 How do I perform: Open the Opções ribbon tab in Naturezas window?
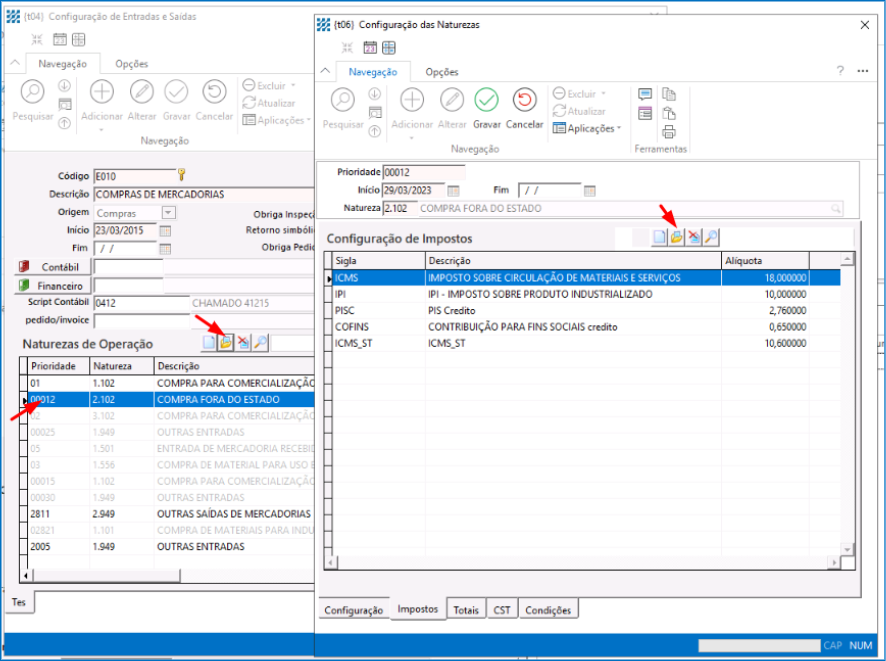click(x=442, y=72)
